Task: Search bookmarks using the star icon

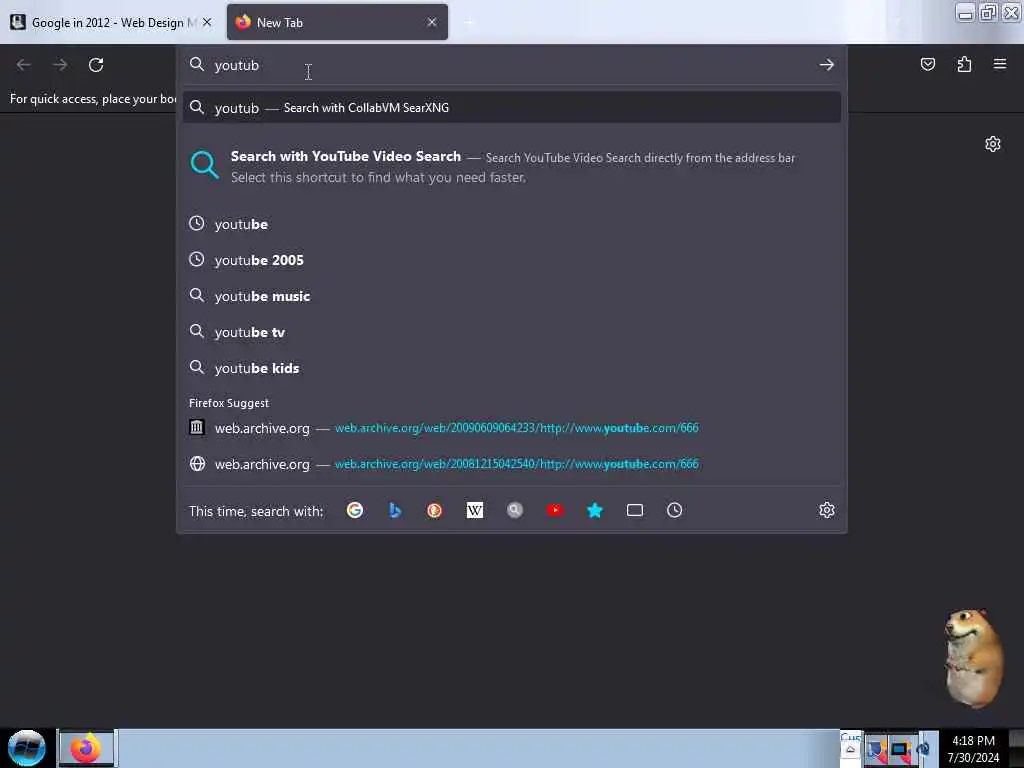Action: click(x=594, y=510)
